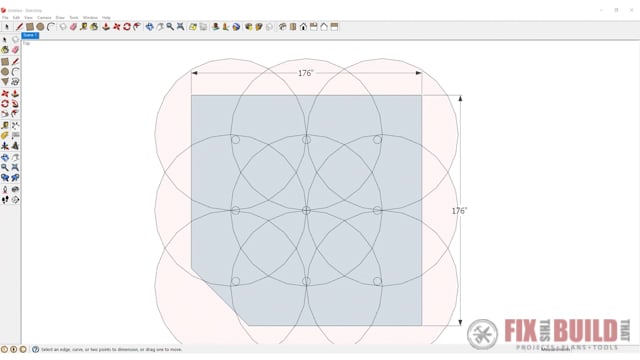Click Zoom Extents in top toolbar
The image size is (640, 360).
[x=180, y=27]
